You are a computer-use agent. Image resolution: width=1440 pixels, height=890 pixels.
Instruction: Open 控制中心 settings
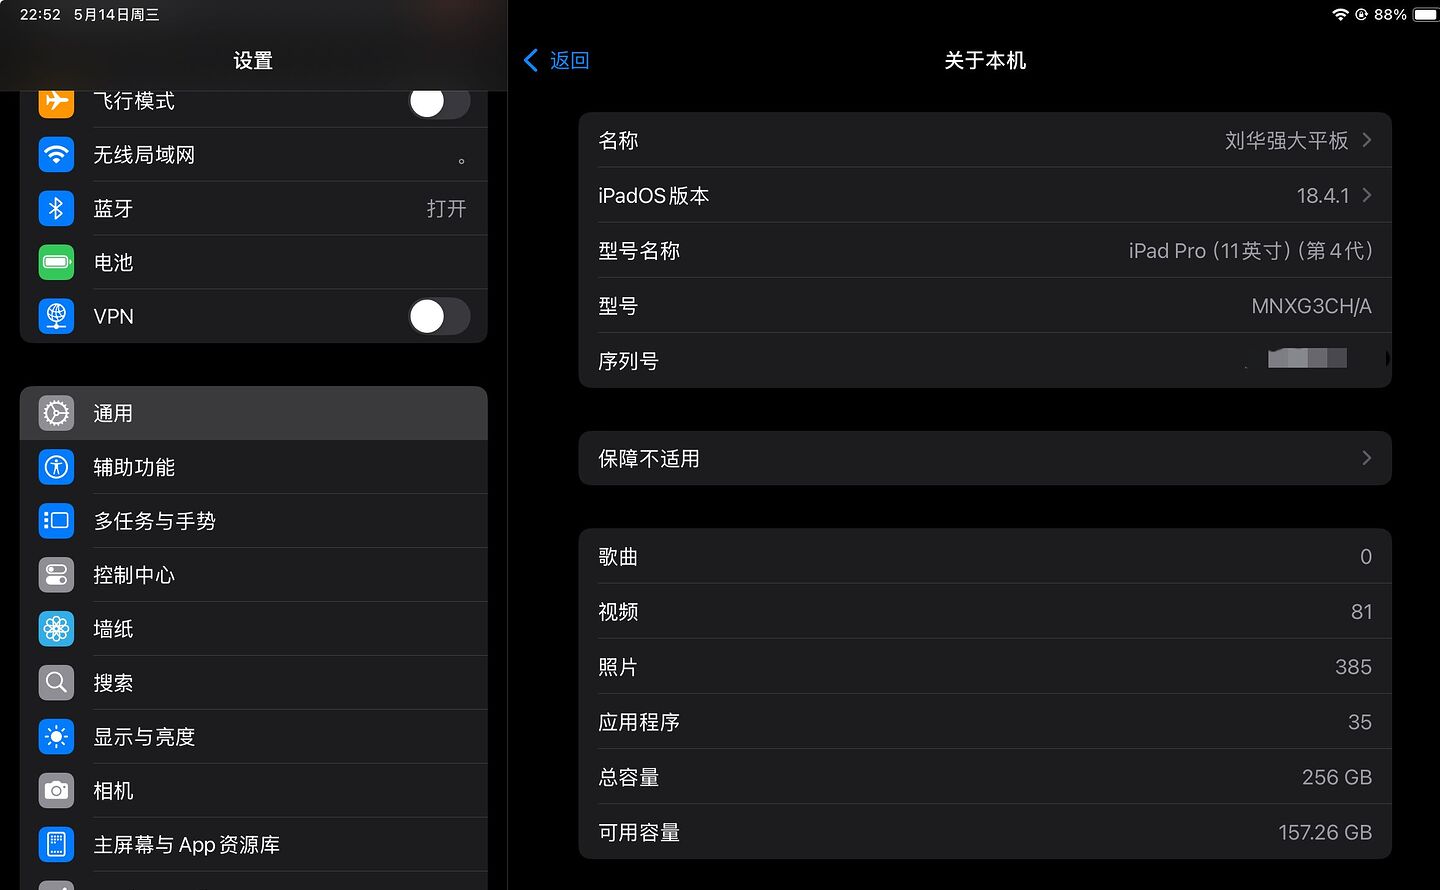[254, 575]
